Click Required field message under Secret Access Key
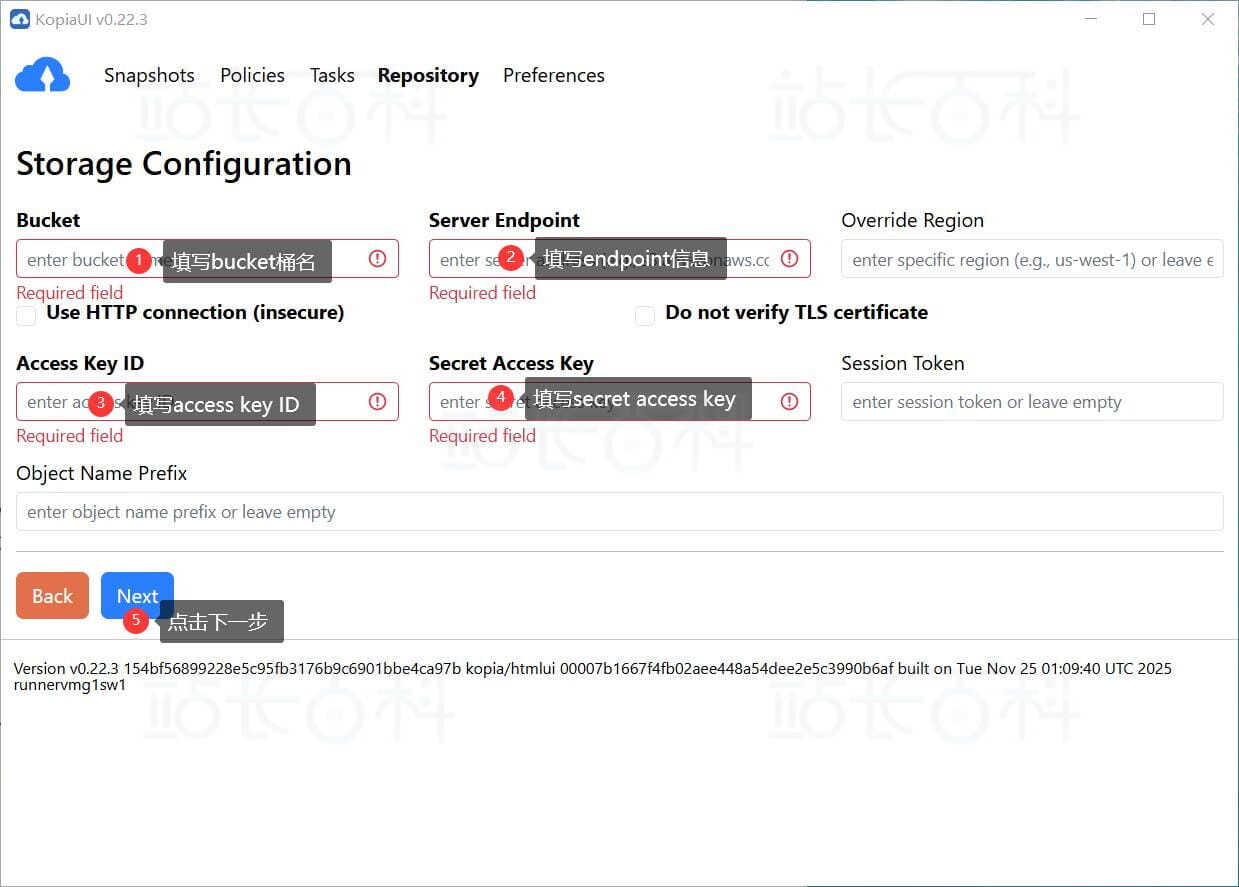The height and width of the screenshot is (887, 1239). coord(482,436)
